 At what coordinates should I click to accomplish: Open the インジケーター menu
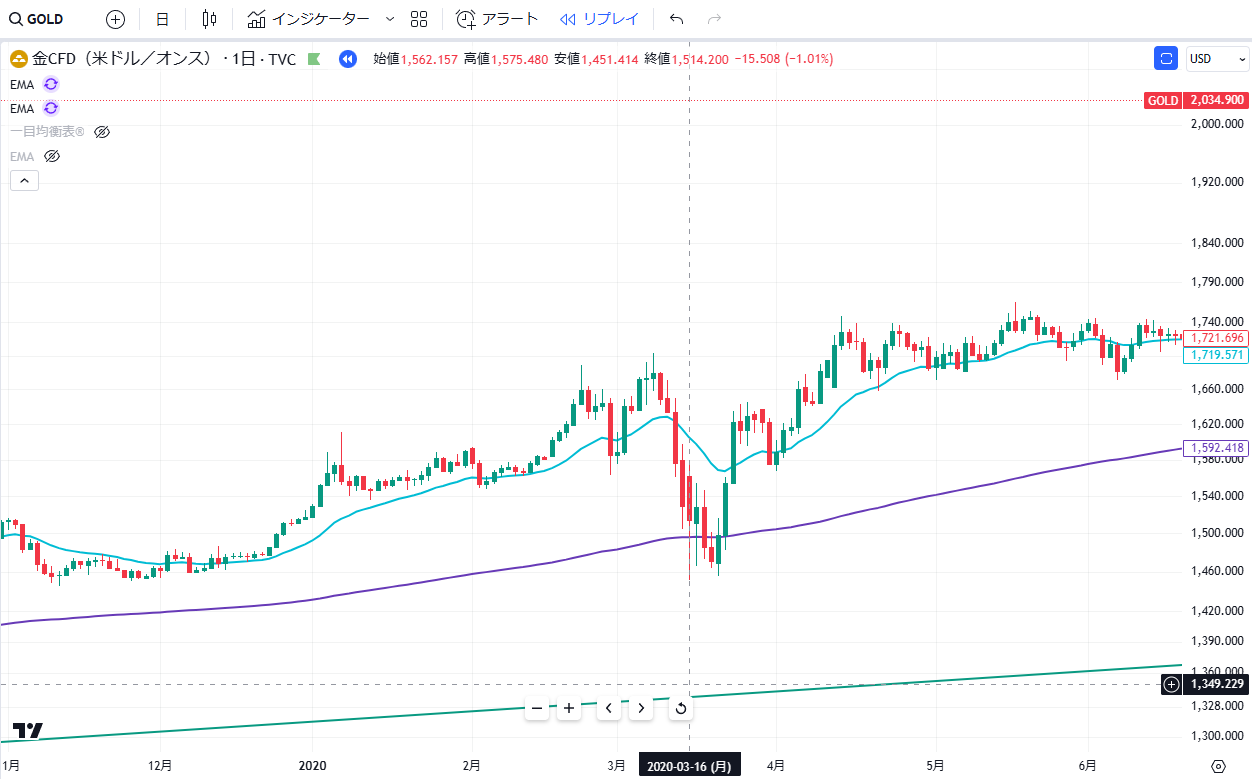[x=308, y=19]
